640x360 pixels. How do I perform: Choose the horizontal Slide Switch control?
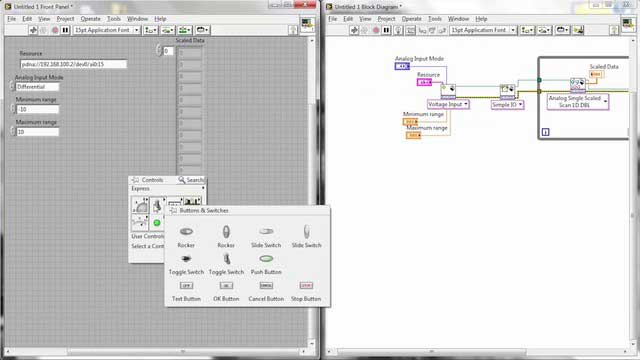coord(266,237)
